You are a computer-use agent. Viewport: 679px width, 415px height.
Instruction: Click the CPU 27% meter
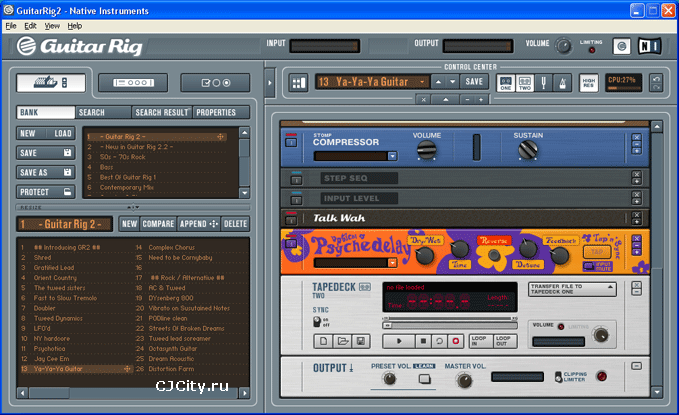[x=623, y=82]
